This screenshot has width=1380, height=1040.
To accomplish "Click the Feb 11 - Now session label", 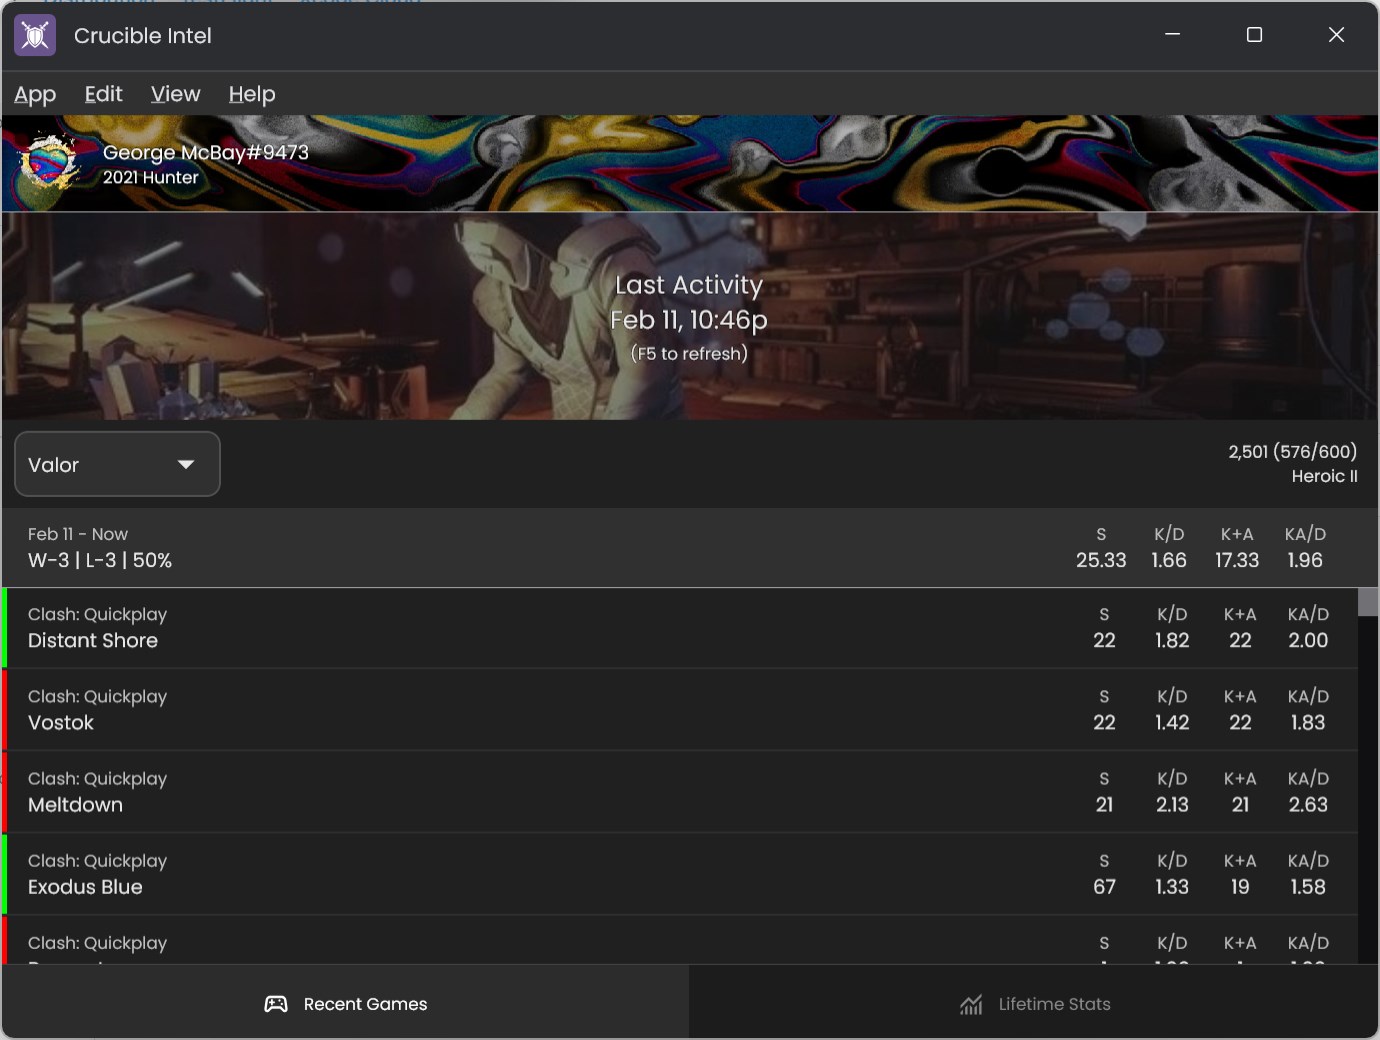I will tap(78, 534).
